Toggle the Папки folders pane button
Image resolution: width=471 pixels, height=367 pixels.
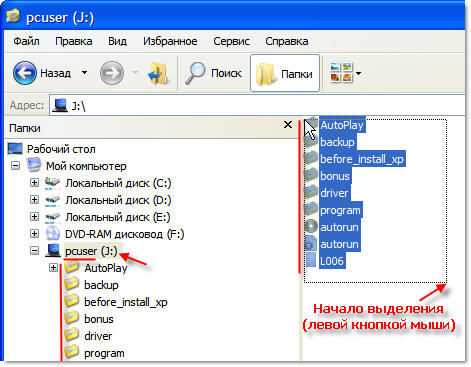tap(285, 73)
